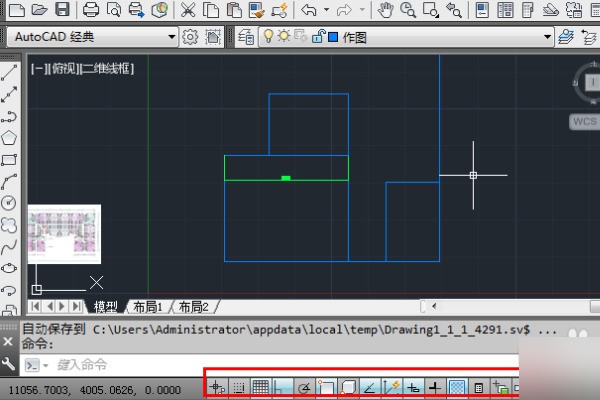Choose the Circle draw tool
This screenshot has height=400, width=600.
coord(9,203)
